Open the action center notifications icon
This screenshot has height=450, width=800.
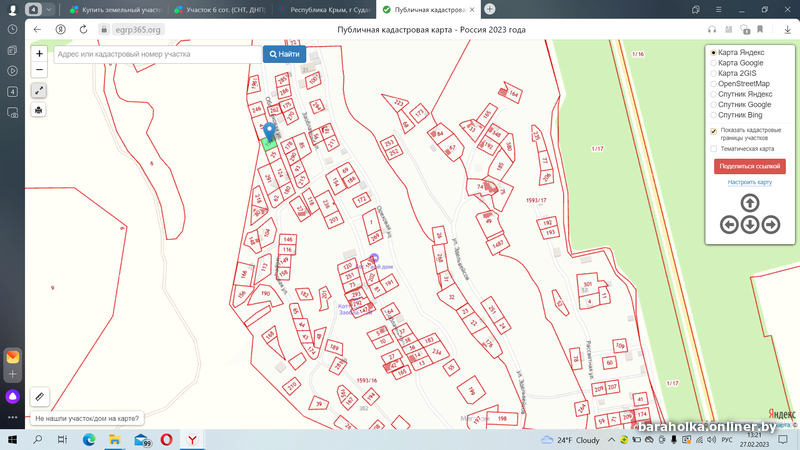(783, 440)
